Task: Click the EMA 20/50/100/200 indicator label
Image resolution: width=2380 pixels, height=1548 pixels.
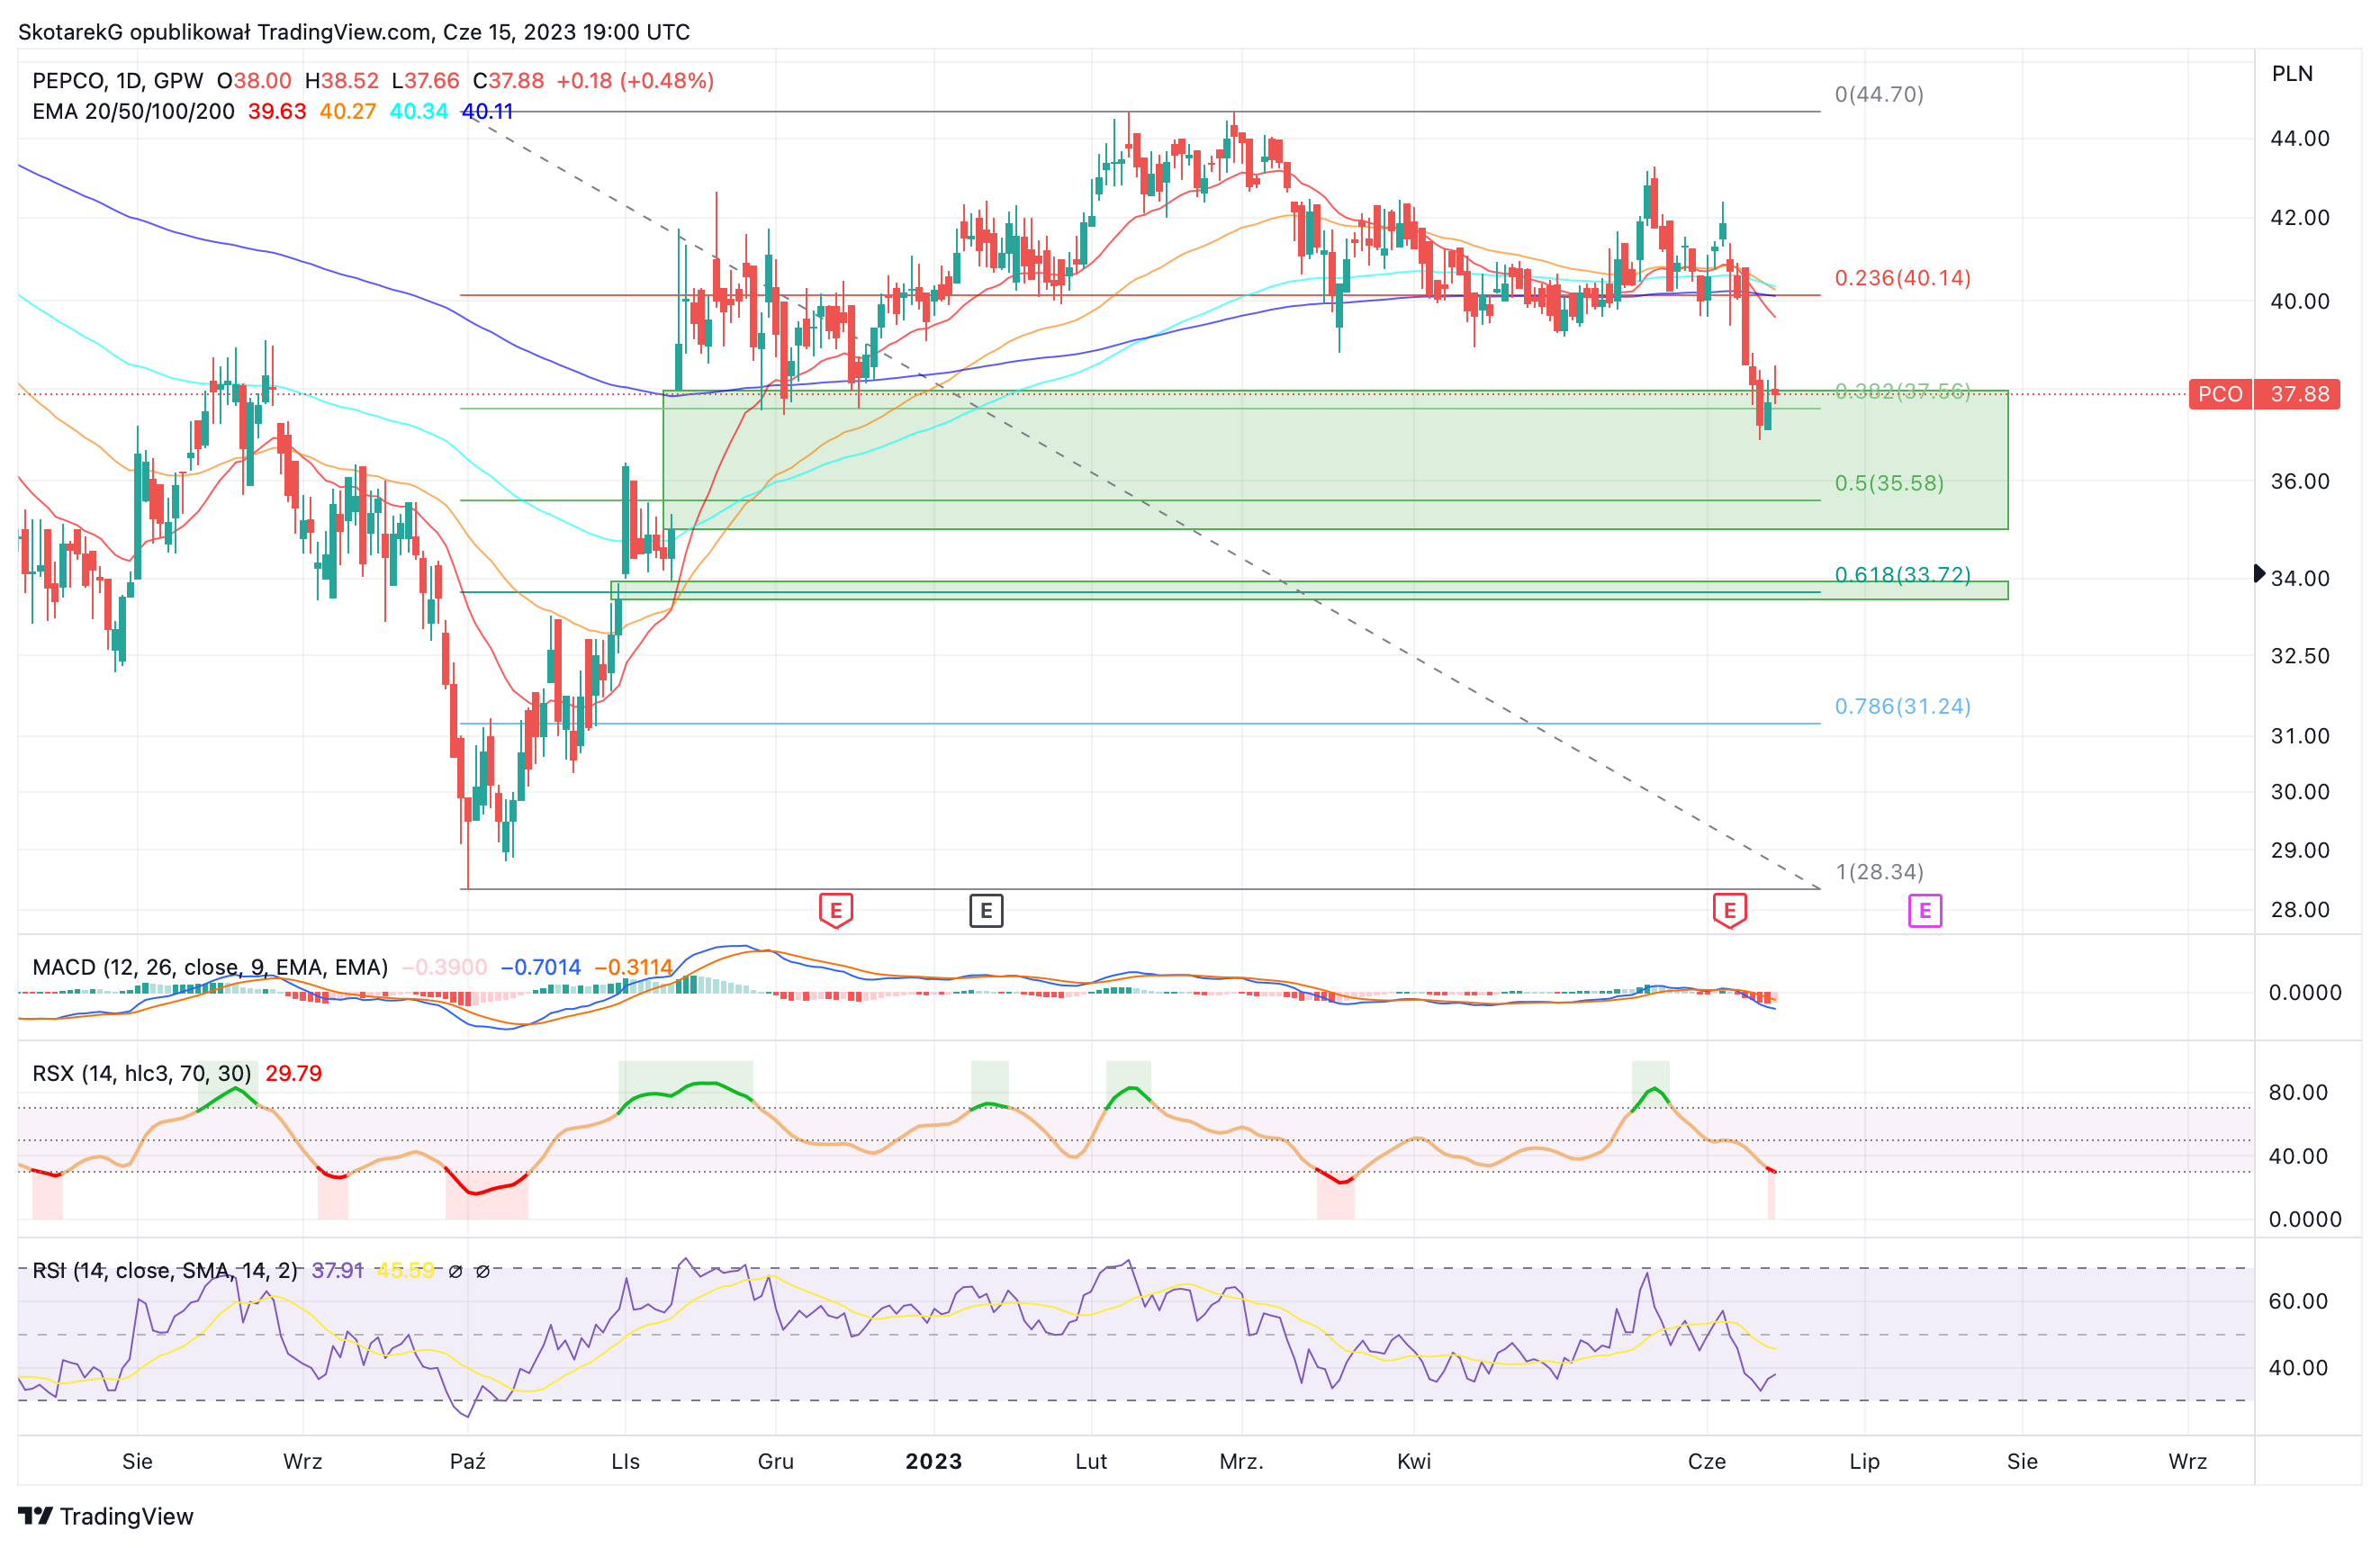Action: [133, 111]
